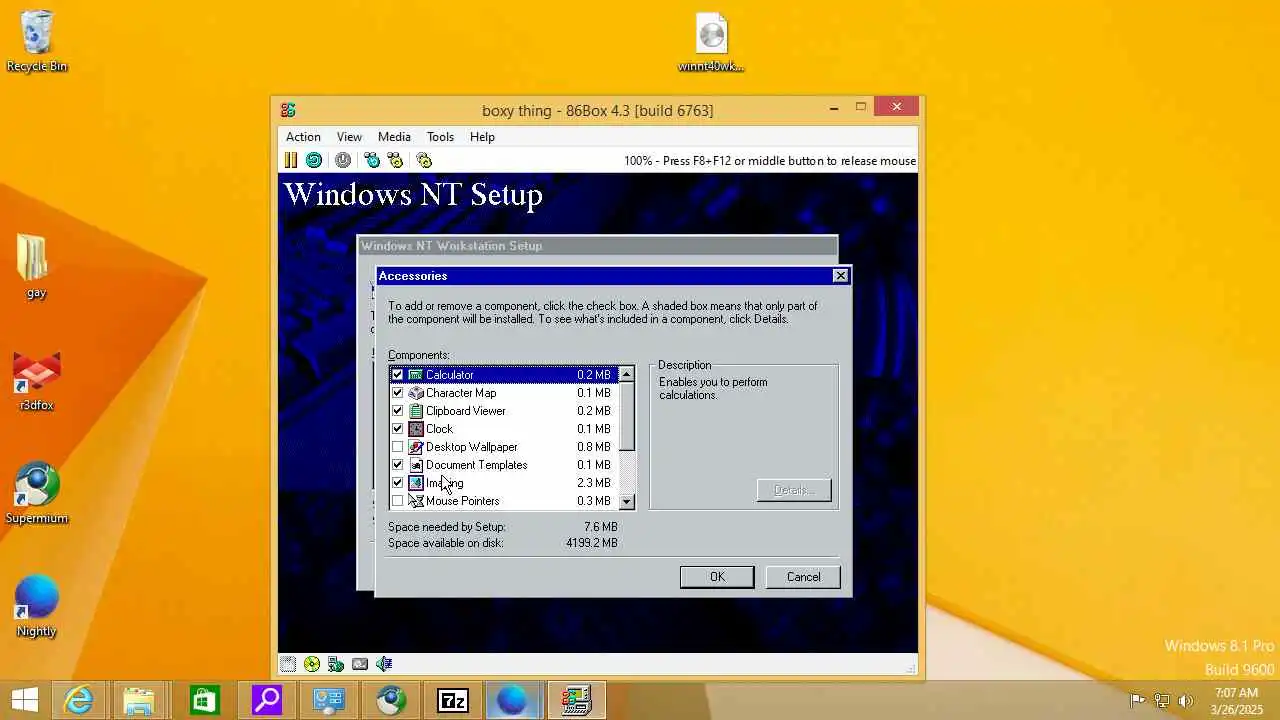Close the Accessories dialog with X
Screen dimensions: 1280x720
tap(841, 276)
